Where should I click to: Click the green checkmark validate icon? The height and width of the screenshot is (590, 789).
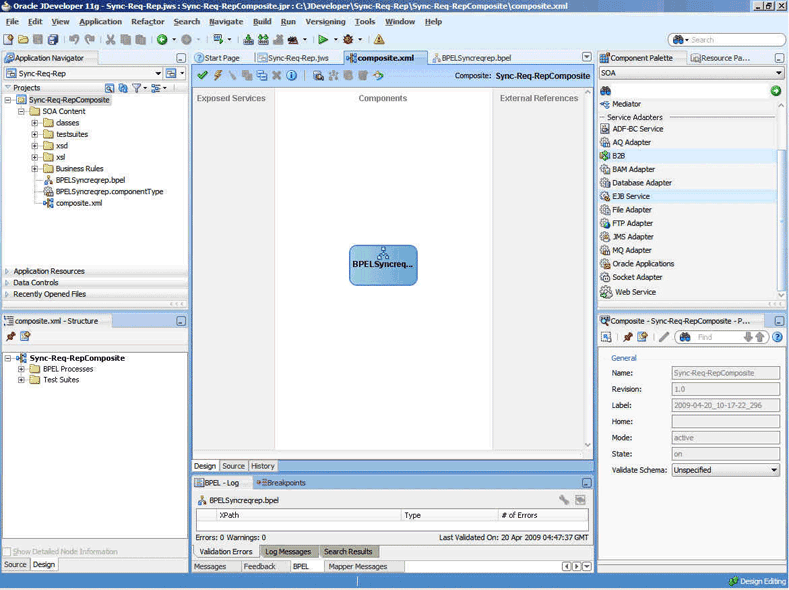tap(203, 75)
